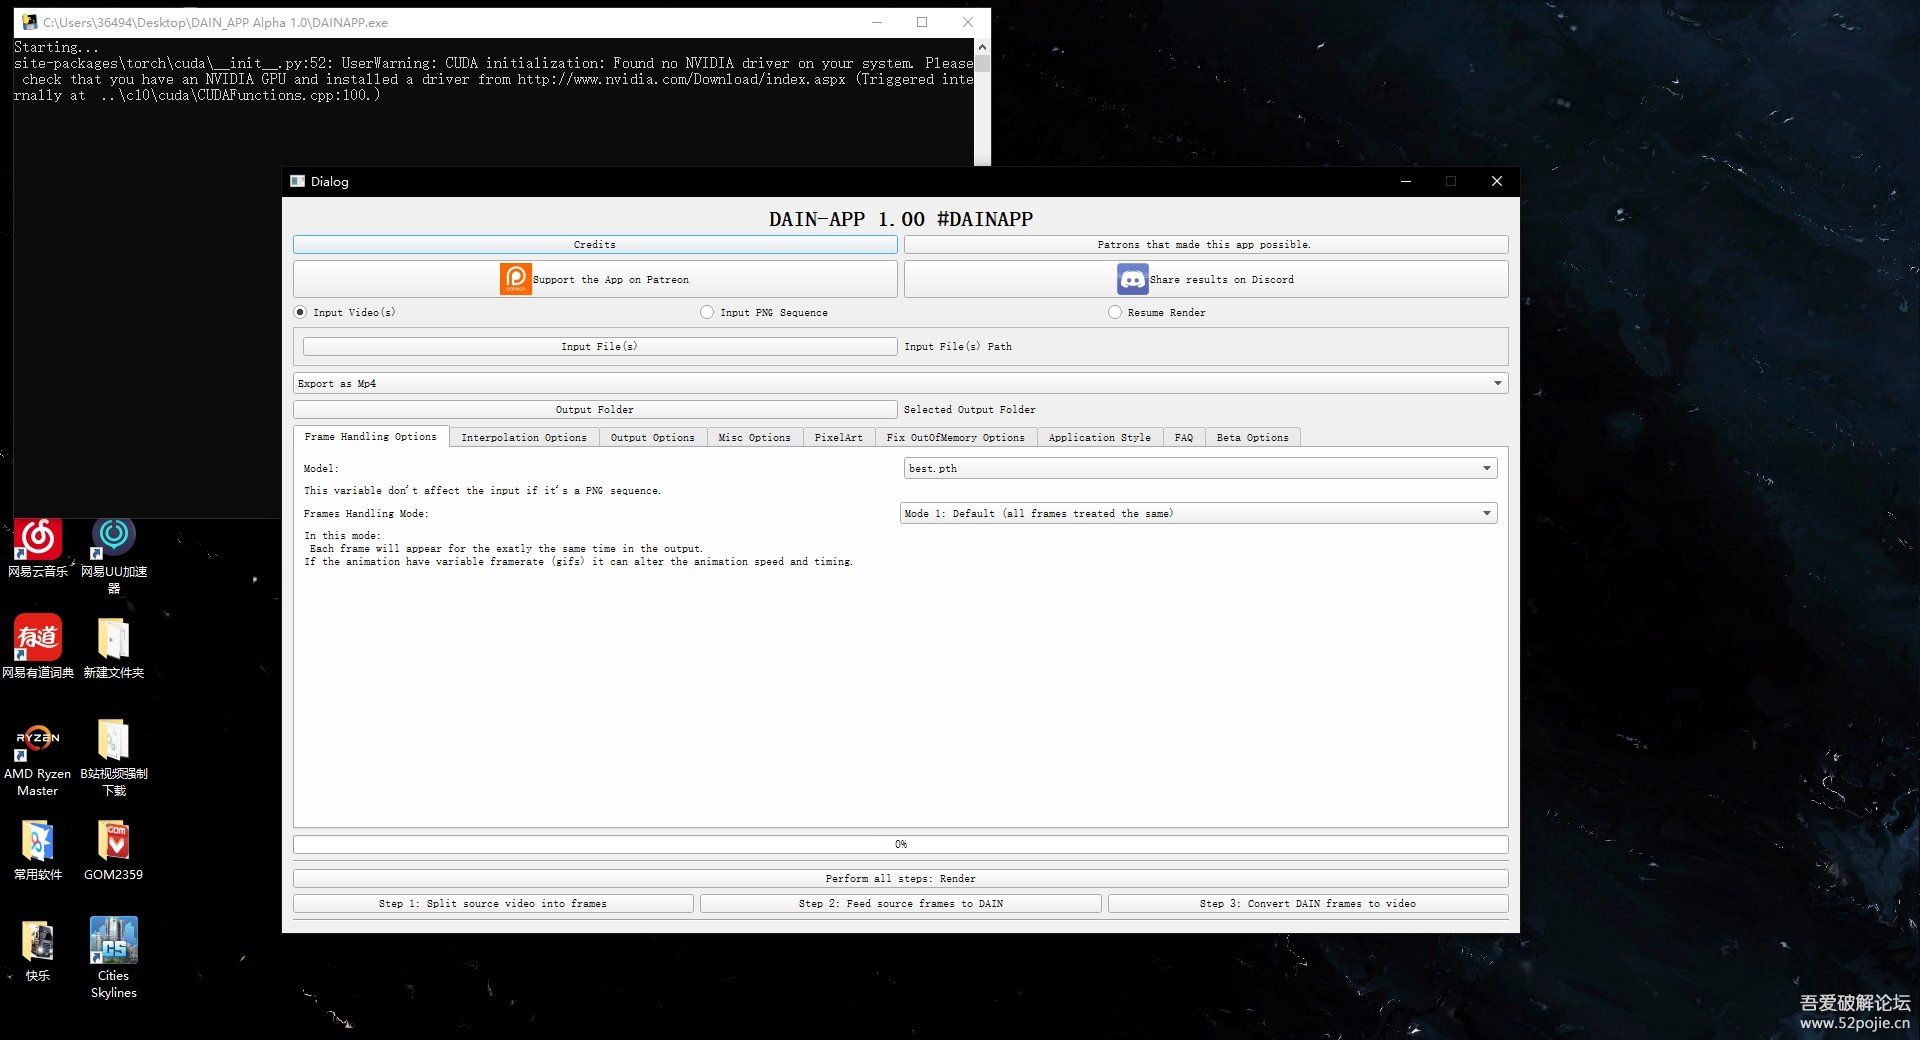
Task: Click the Selected Output Folder text
Action: pyautogui.click(x=970, y=409)
